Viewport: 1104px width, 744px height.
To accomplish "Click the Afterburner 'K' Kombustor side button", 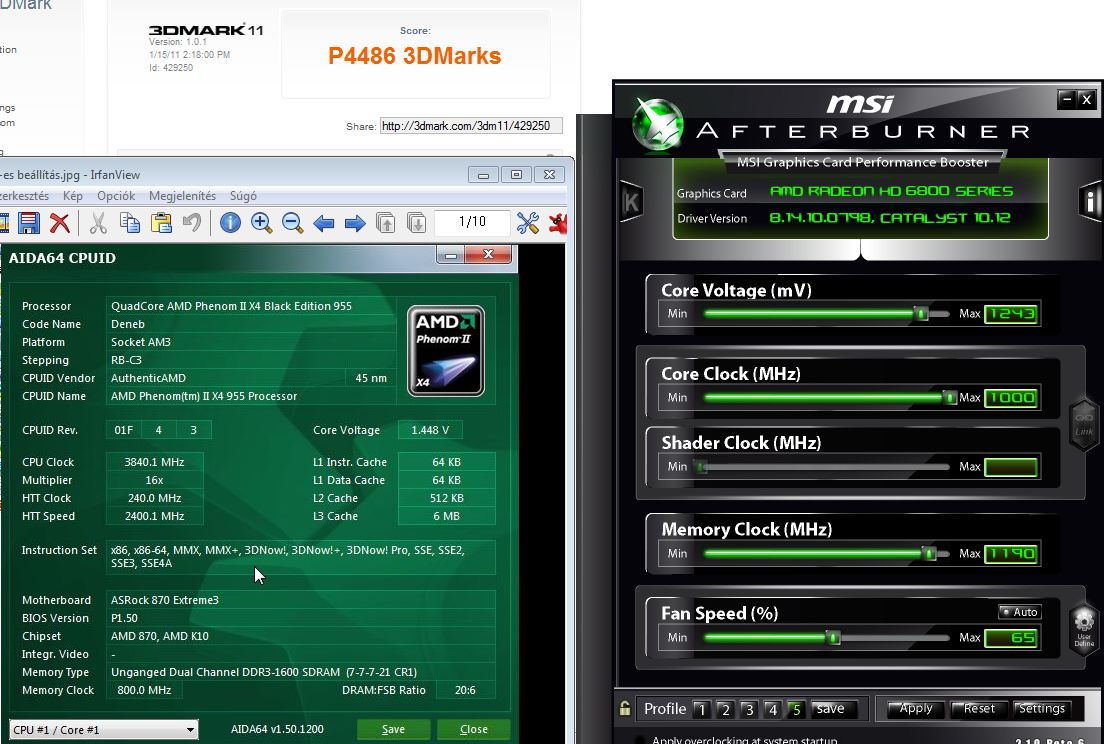I will tap(632, 202).
